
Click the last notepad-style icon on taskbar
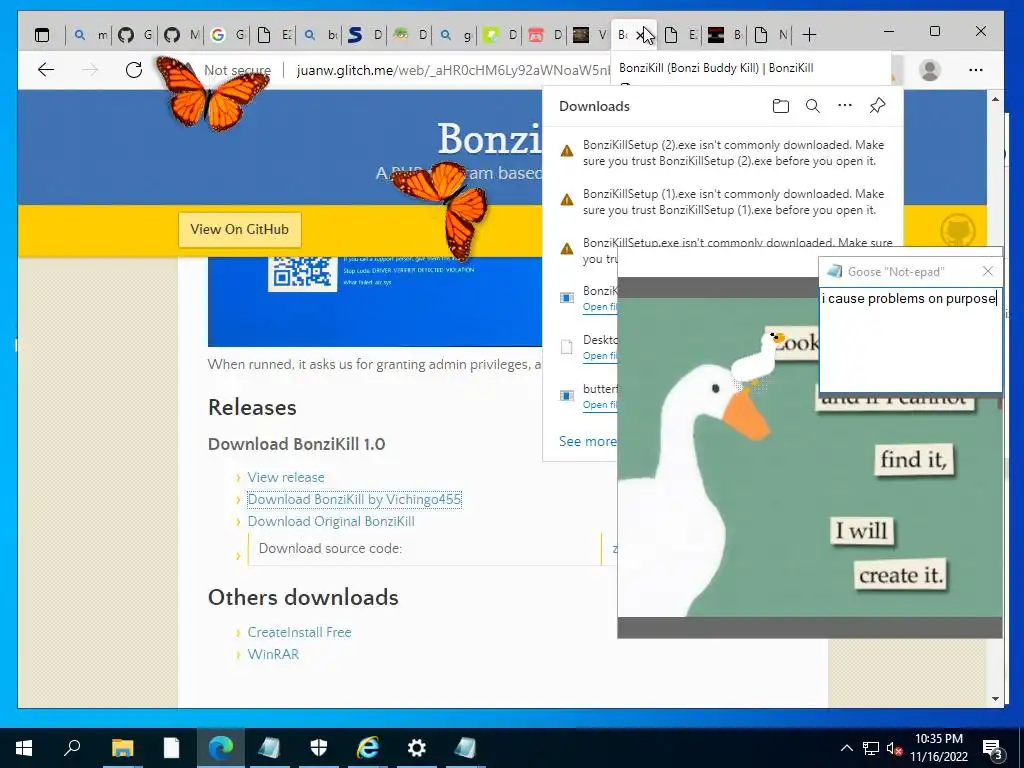(x=466, y=748)
